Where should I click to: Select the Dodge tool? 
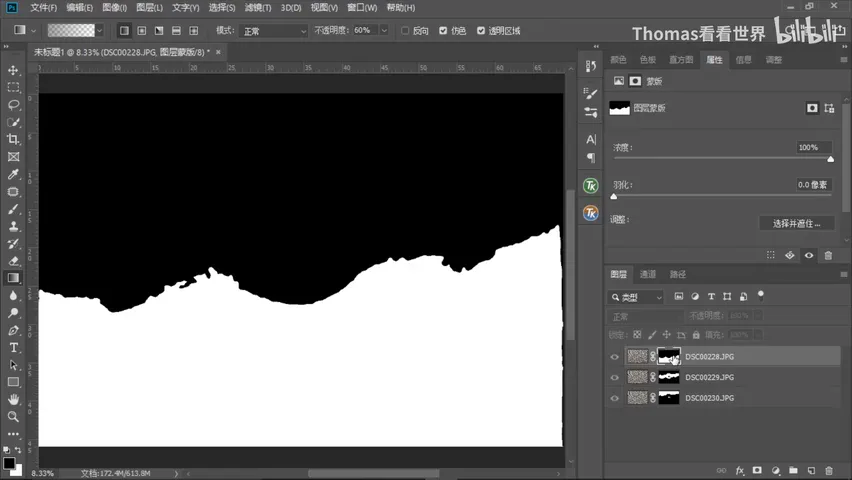[14, 313]
